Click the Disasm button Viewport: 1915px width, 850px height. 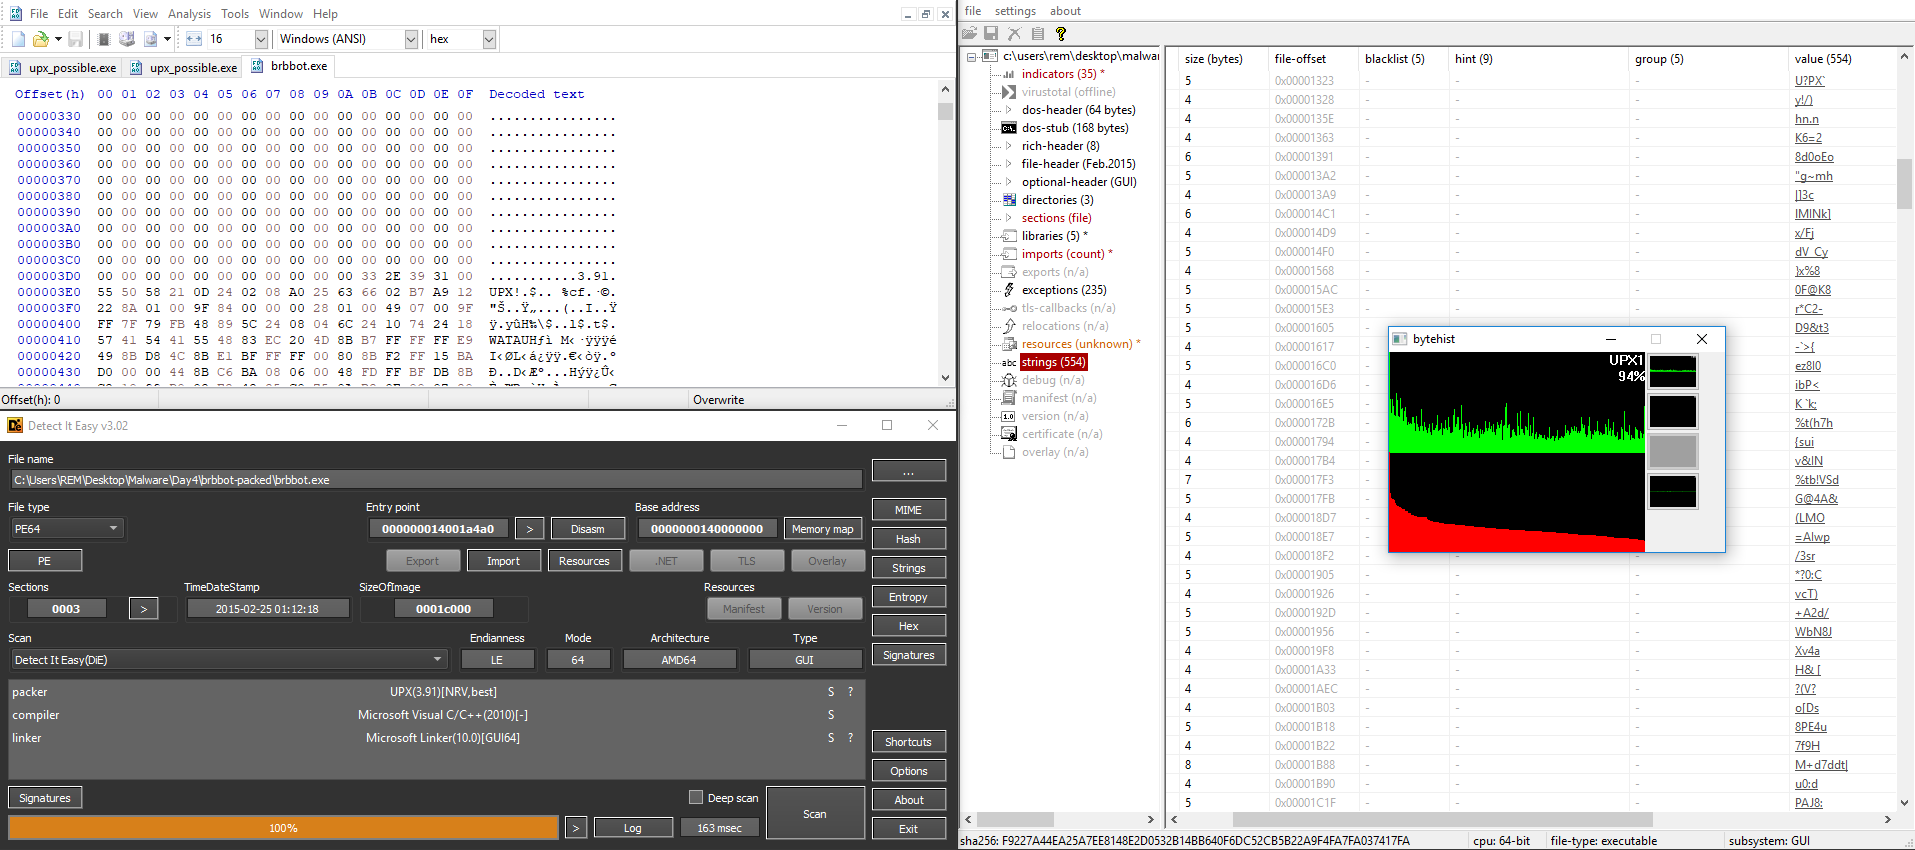click(587, 529)
